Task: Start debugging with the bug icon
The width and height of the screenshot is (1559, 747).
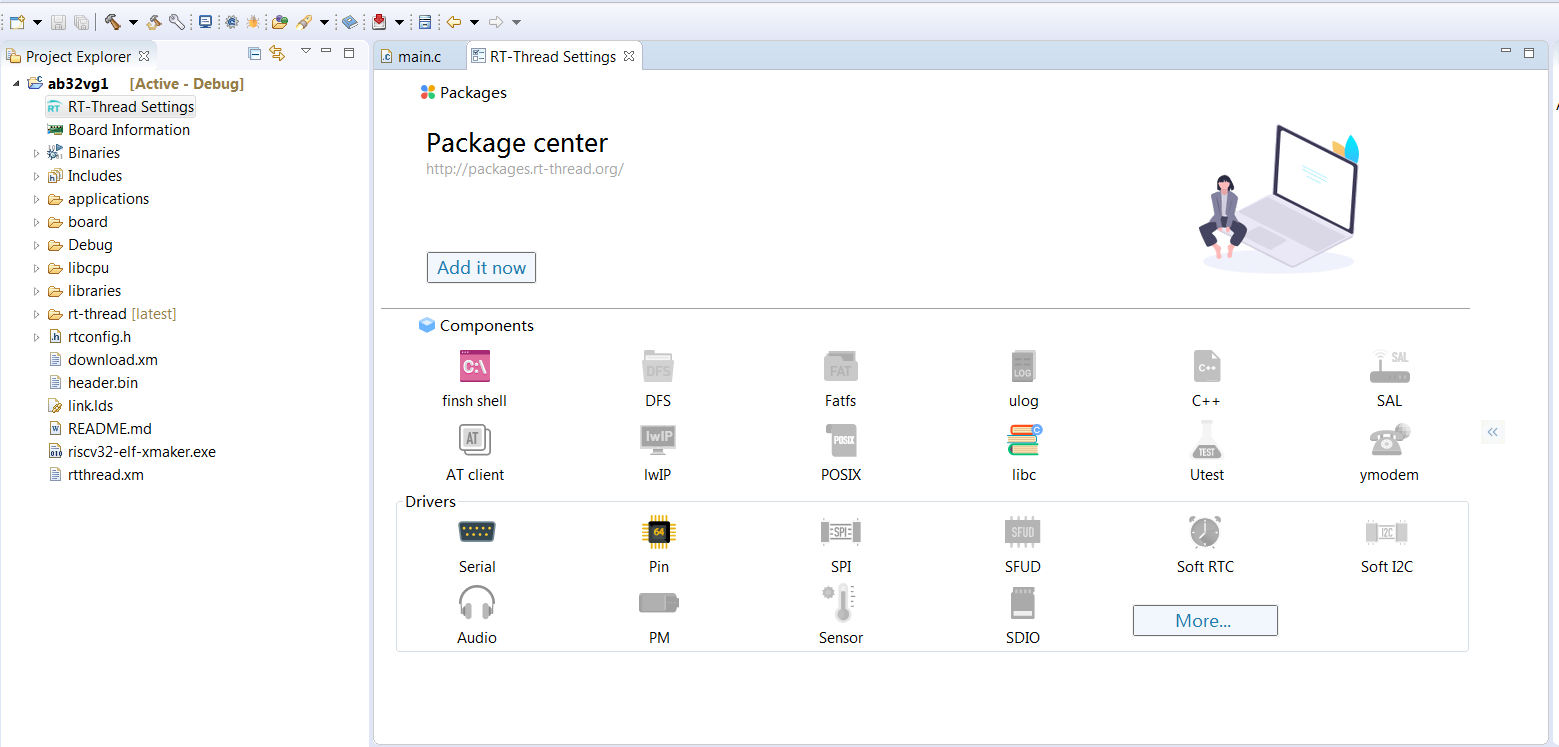Action: (x=253, y=21)
